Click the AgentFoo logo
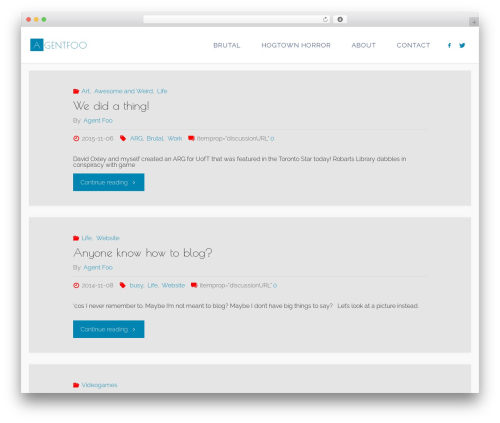 click(58, 45)
